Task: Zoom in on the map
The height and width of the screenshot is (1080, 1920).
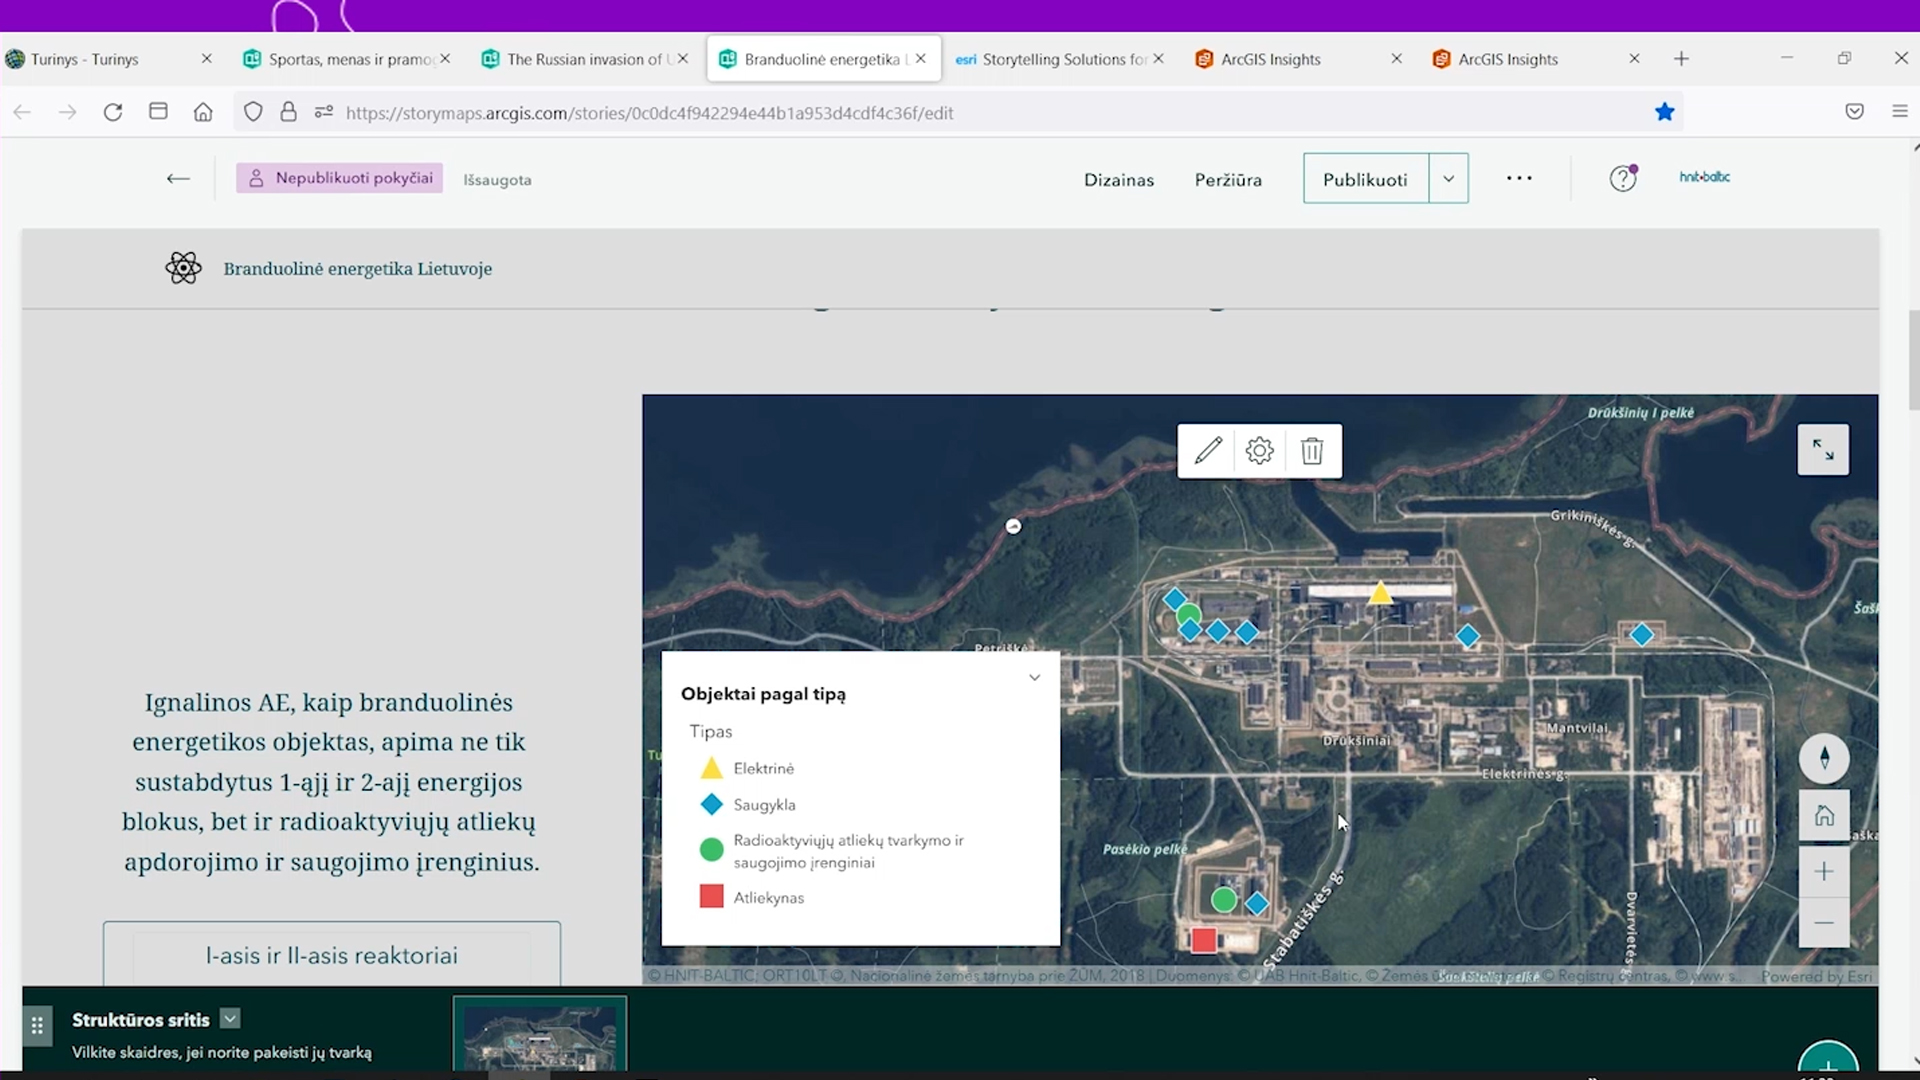Action: (1824, 872)
